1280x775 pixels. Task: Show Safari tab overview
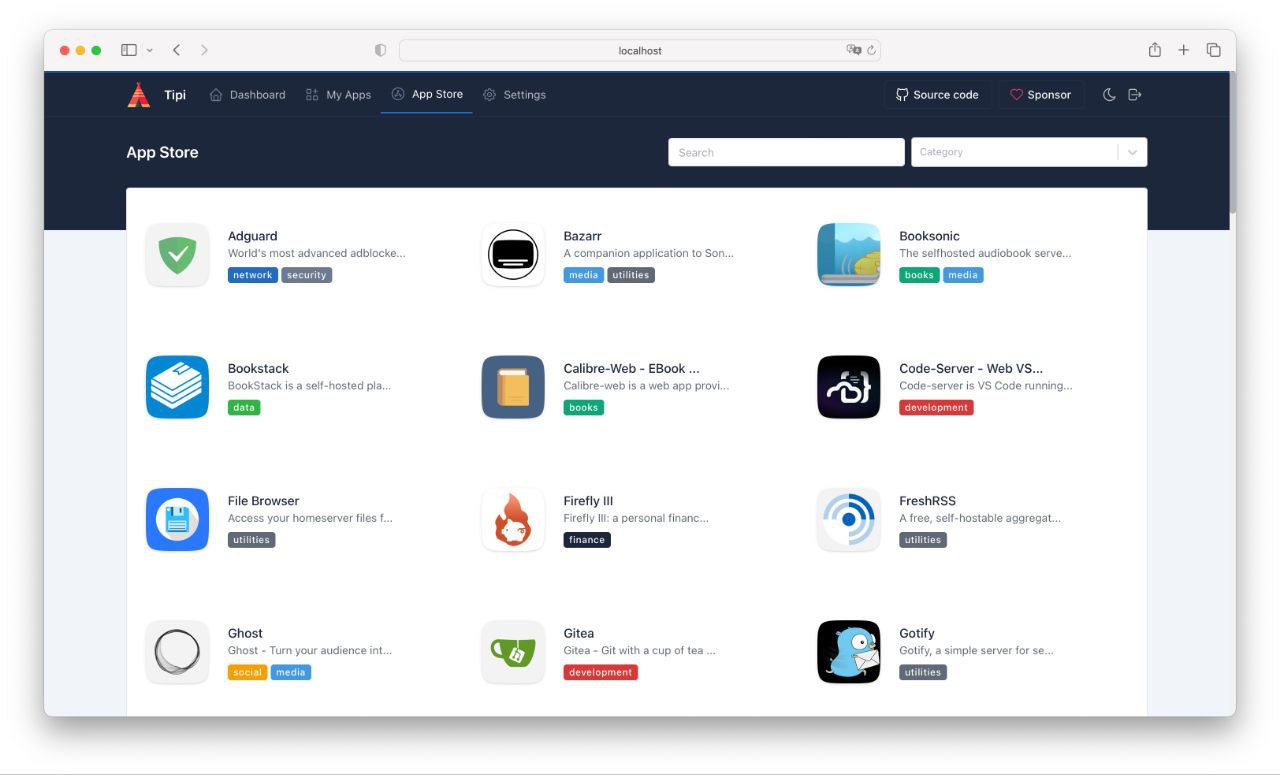pos(1213,50)
